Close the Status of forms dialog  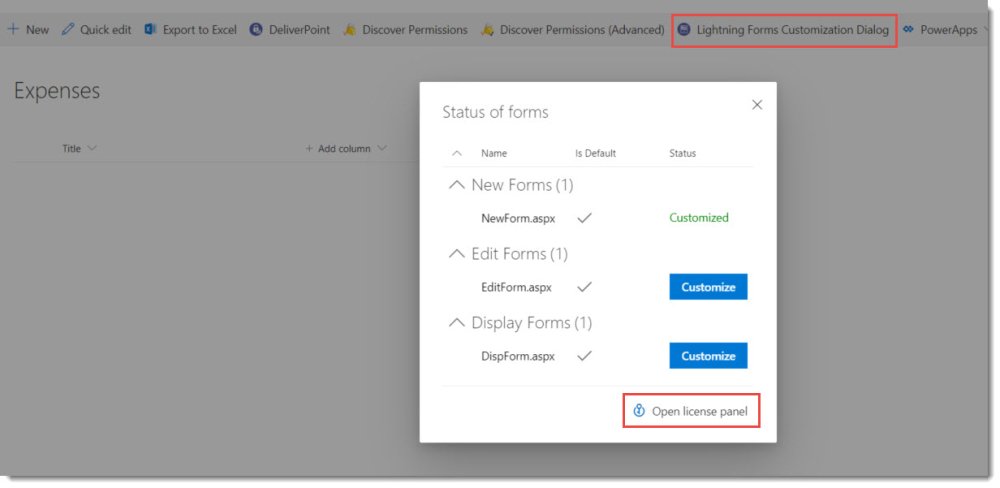click(757, 105)
